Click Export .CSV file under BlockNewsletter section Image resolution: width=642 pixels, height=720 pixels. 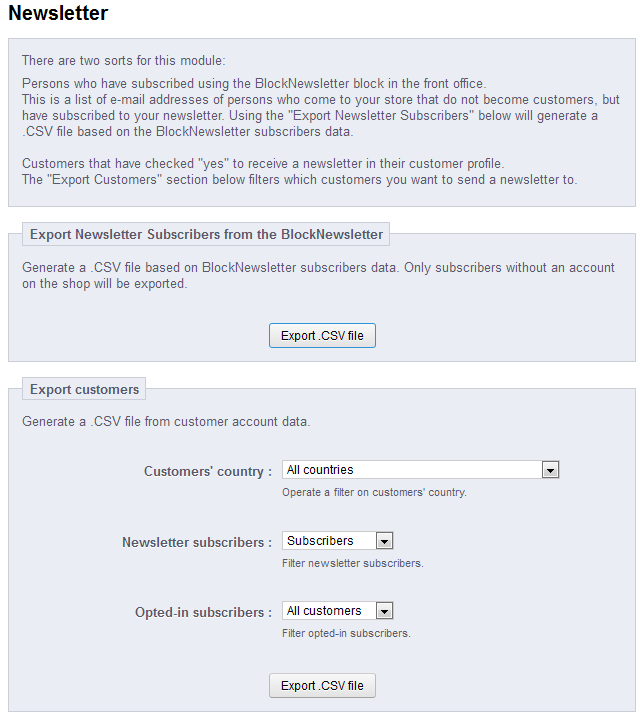(322, 336)
